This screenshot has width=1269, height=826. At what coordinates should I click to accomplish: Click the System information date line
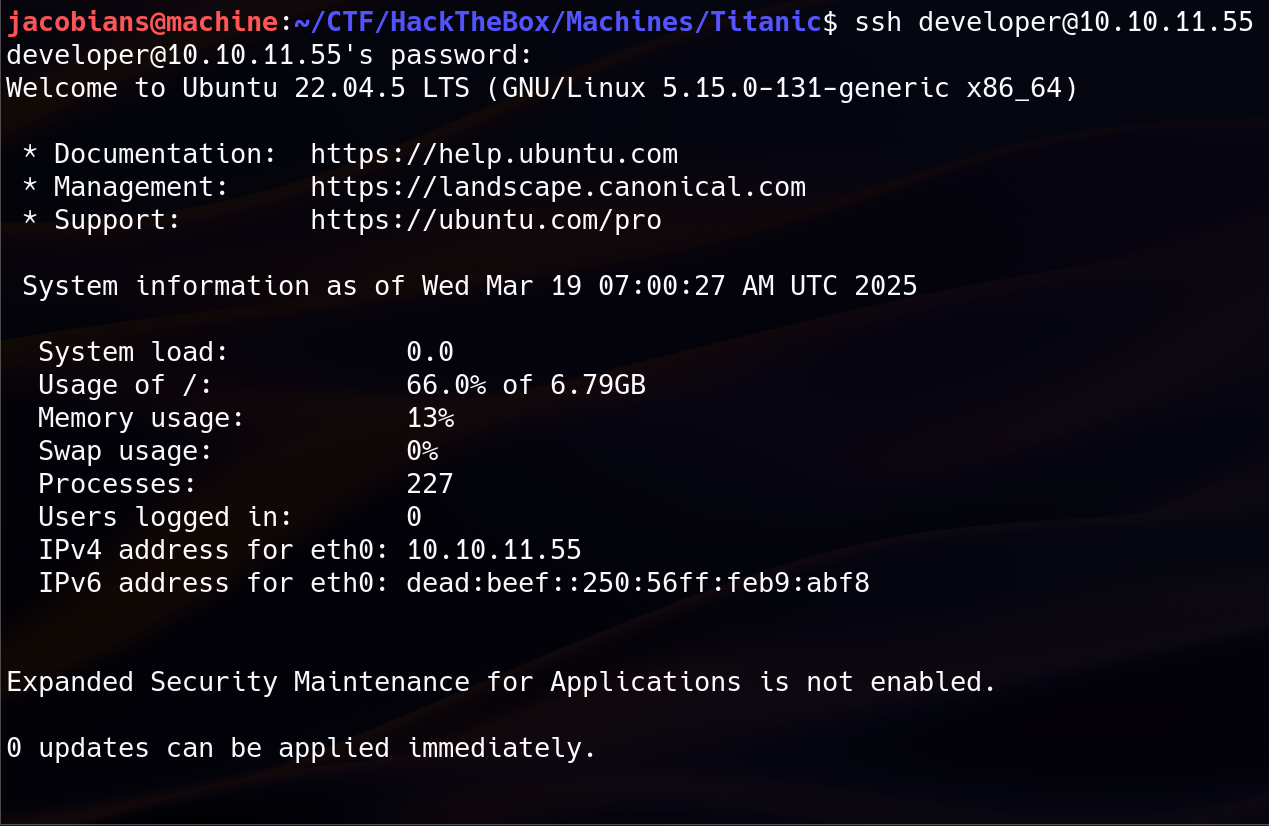point(470,286)
